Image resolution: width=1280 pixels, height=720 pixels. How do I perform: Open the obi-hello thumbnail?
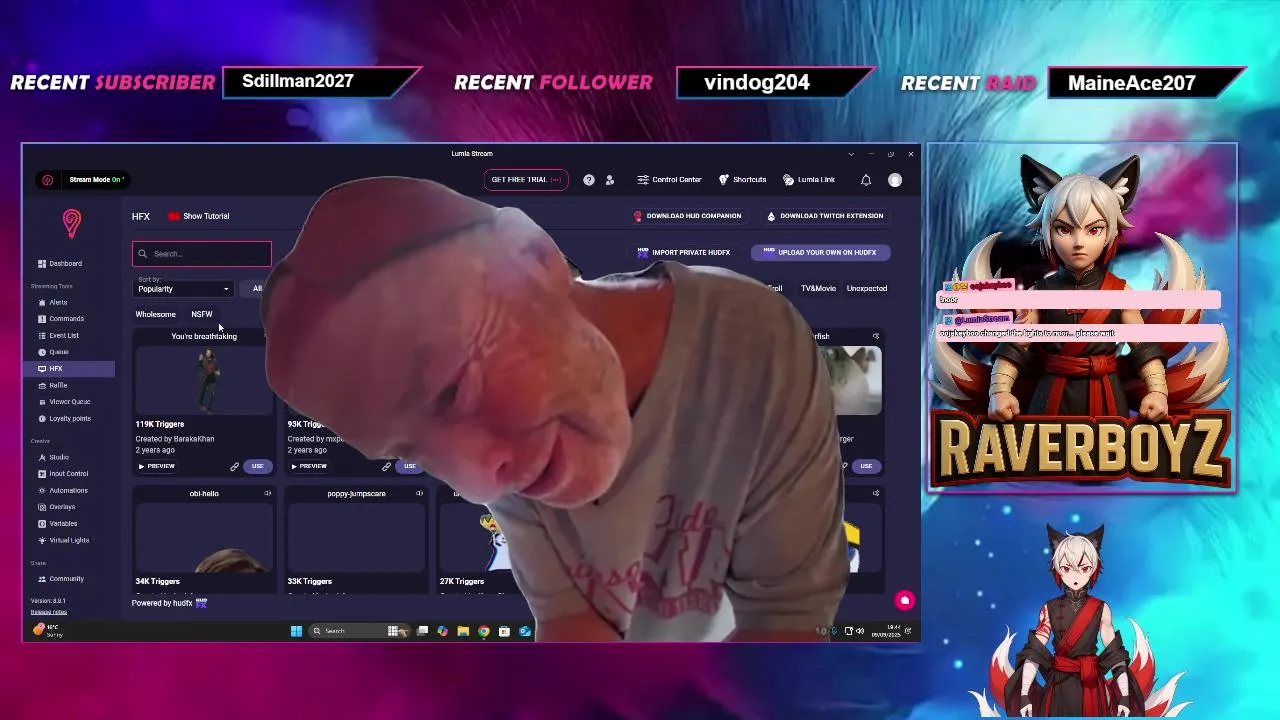(x=204, y=537)
